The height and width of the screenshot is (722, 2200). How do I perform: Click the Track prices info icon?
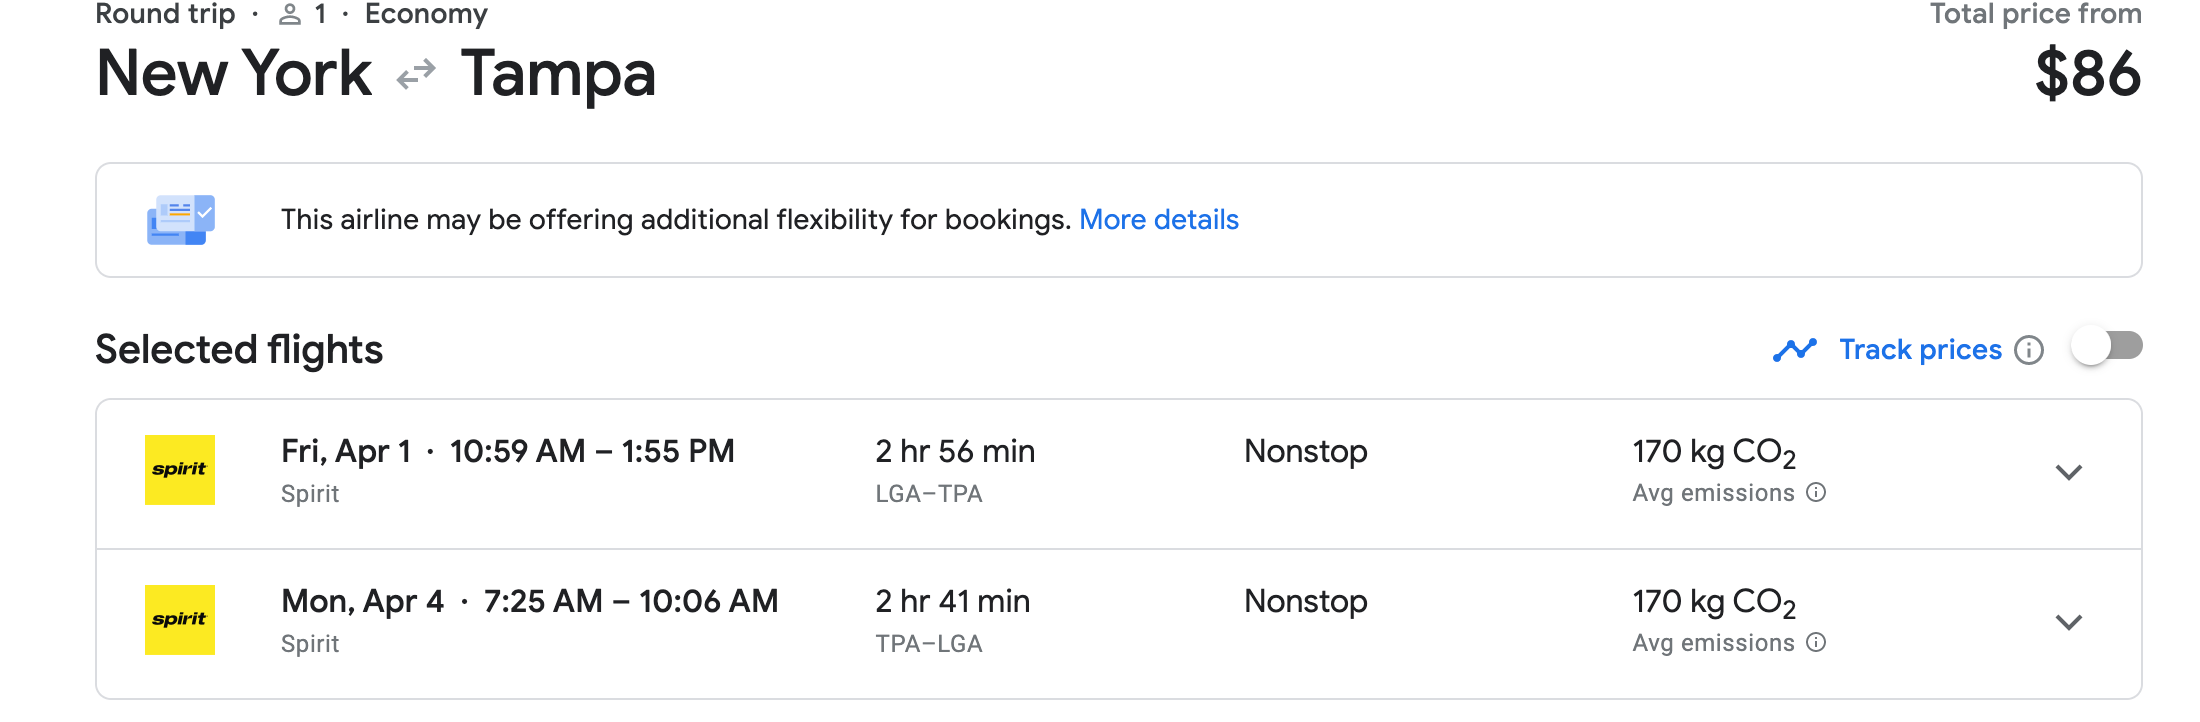point(2029,350)
